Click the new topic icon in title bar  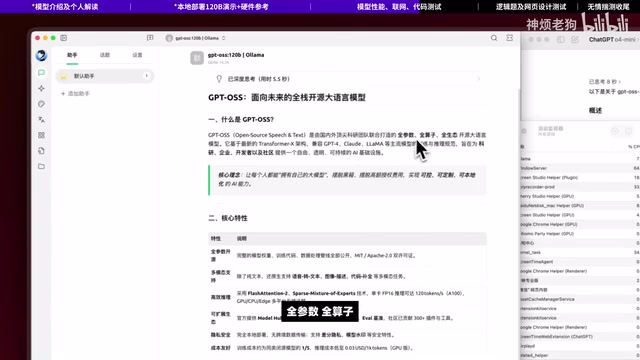(x=150, y=38)
